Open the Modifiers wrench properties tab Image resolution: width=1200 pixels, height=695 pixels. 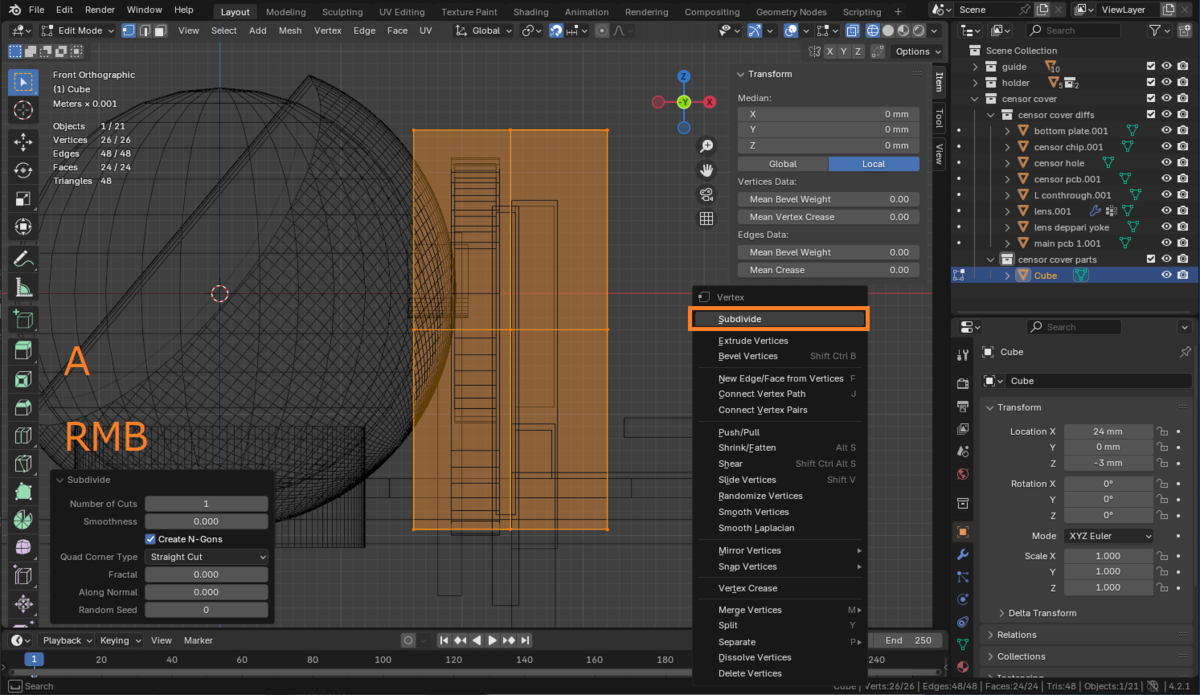coord(963,554)
